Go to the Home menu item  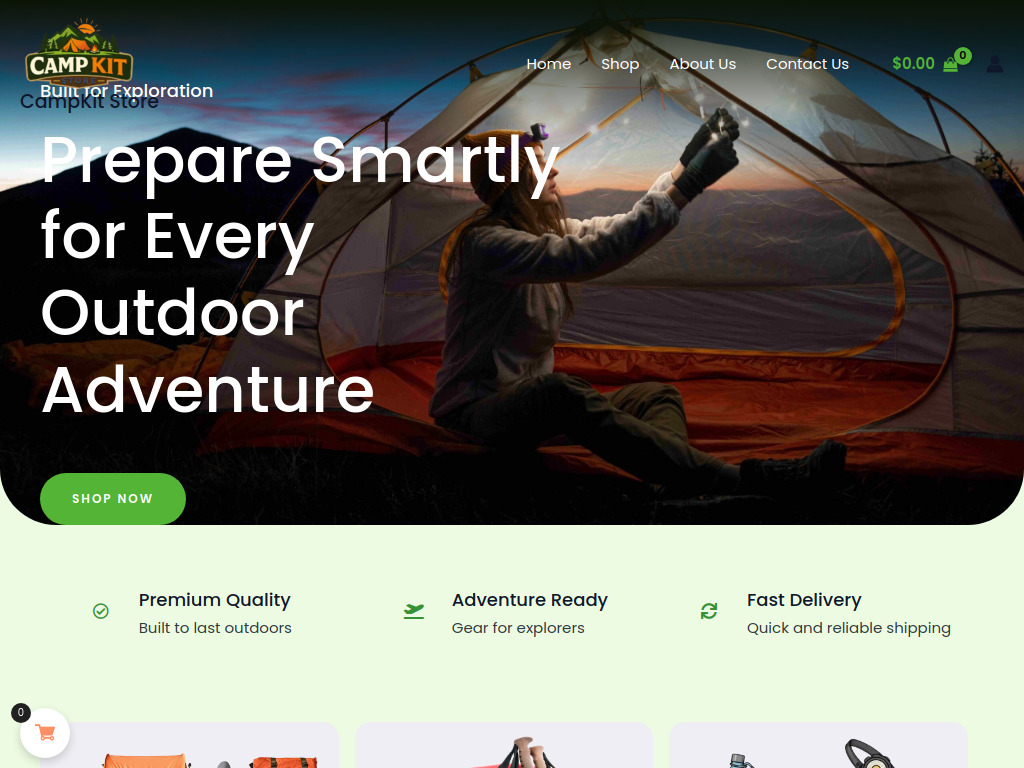click(549, 64)
